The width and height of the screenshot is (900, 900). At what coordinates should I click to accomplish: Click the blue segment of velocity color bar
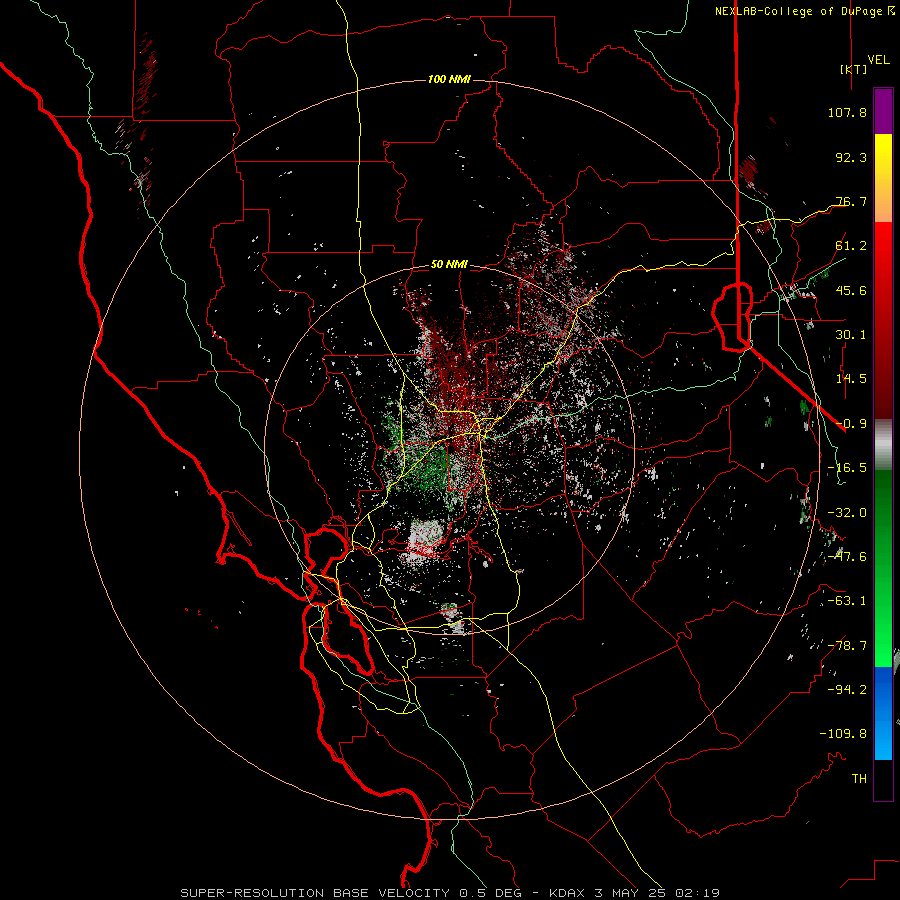coord(883,713)
